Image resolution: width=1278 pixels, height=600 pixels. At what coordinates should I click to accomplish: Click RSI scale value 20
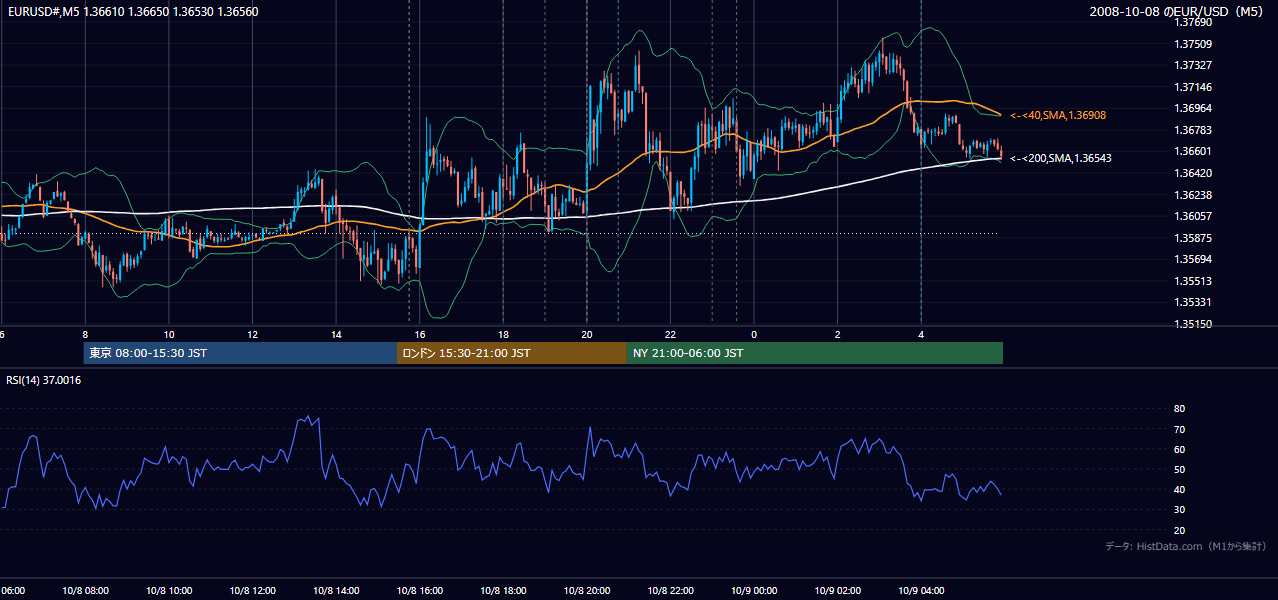click(1179, 530)
